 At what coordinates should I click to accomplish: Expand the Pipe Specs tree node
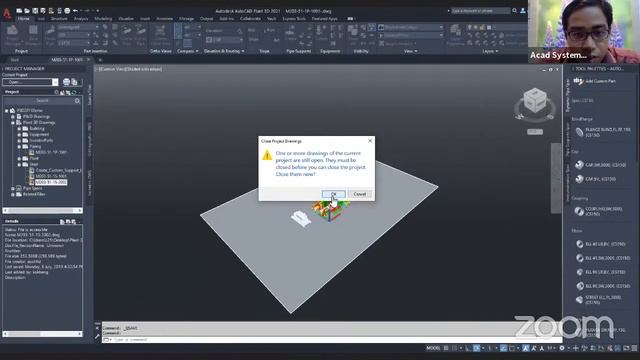13,189
